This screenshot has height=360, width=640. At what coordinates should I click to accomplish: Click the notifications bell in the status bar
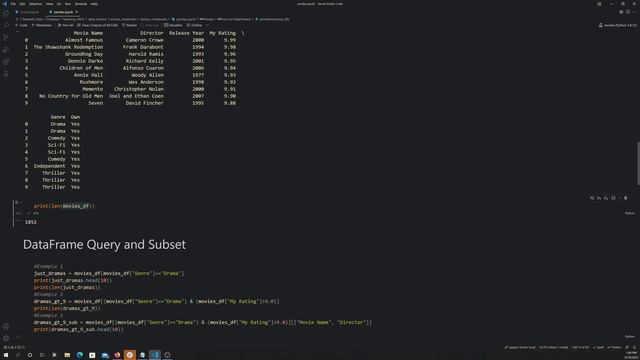point(635,347)
